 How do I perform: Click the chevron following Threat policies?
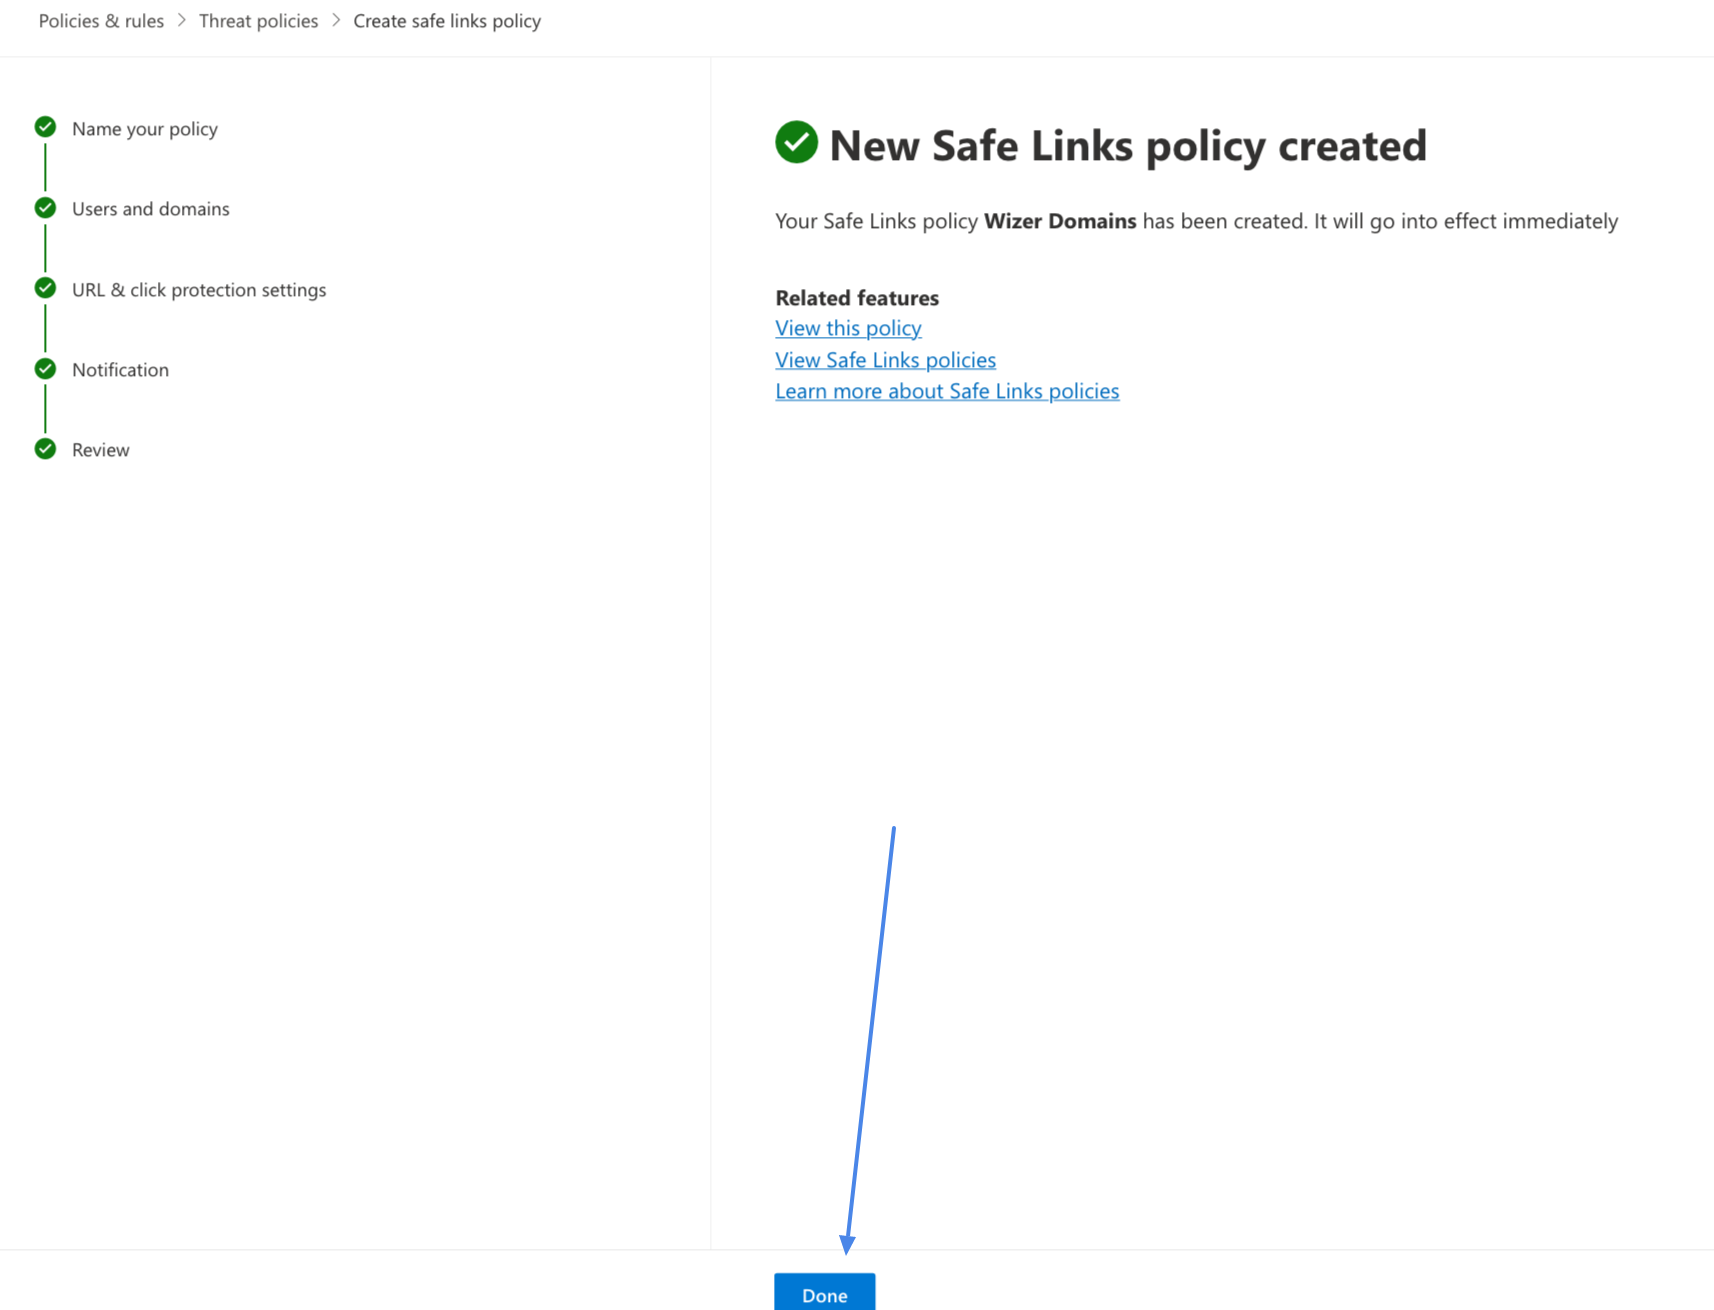click(337, 20)
